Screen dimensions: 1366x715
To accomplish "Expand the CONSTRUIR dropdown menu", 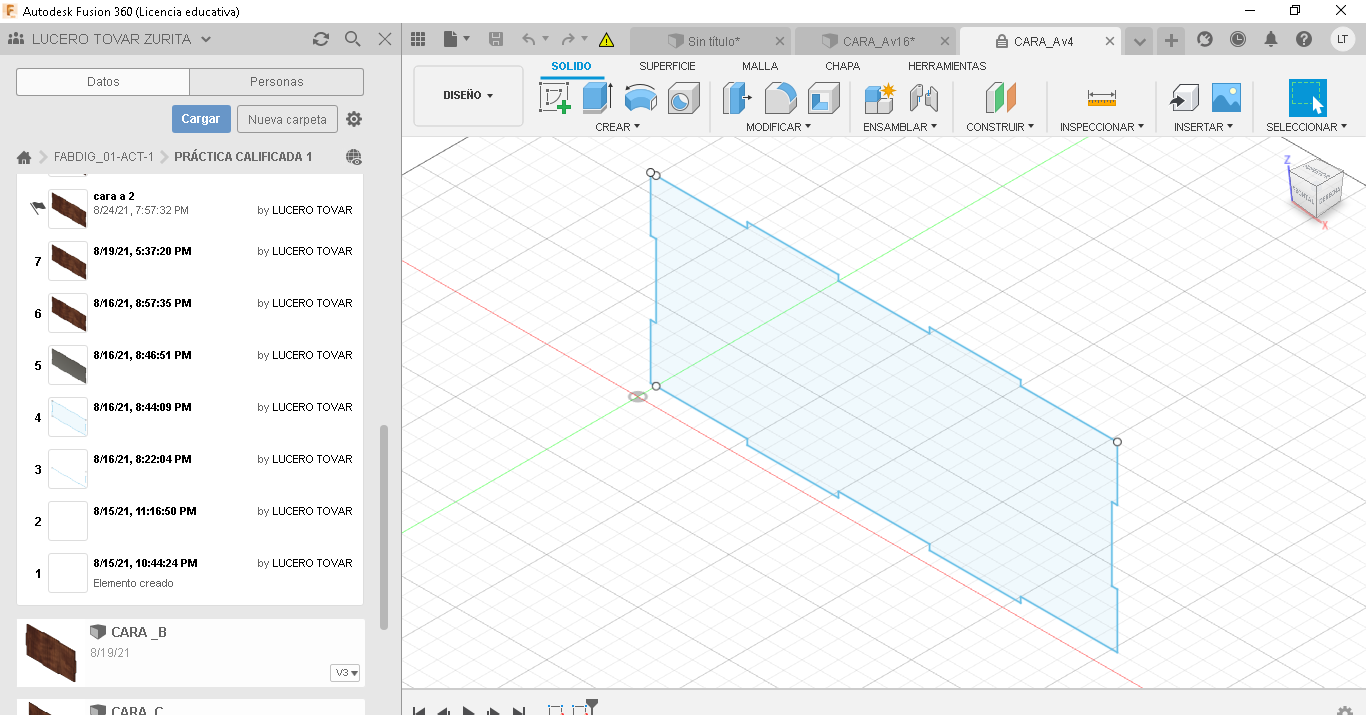I will [1000, 127].
